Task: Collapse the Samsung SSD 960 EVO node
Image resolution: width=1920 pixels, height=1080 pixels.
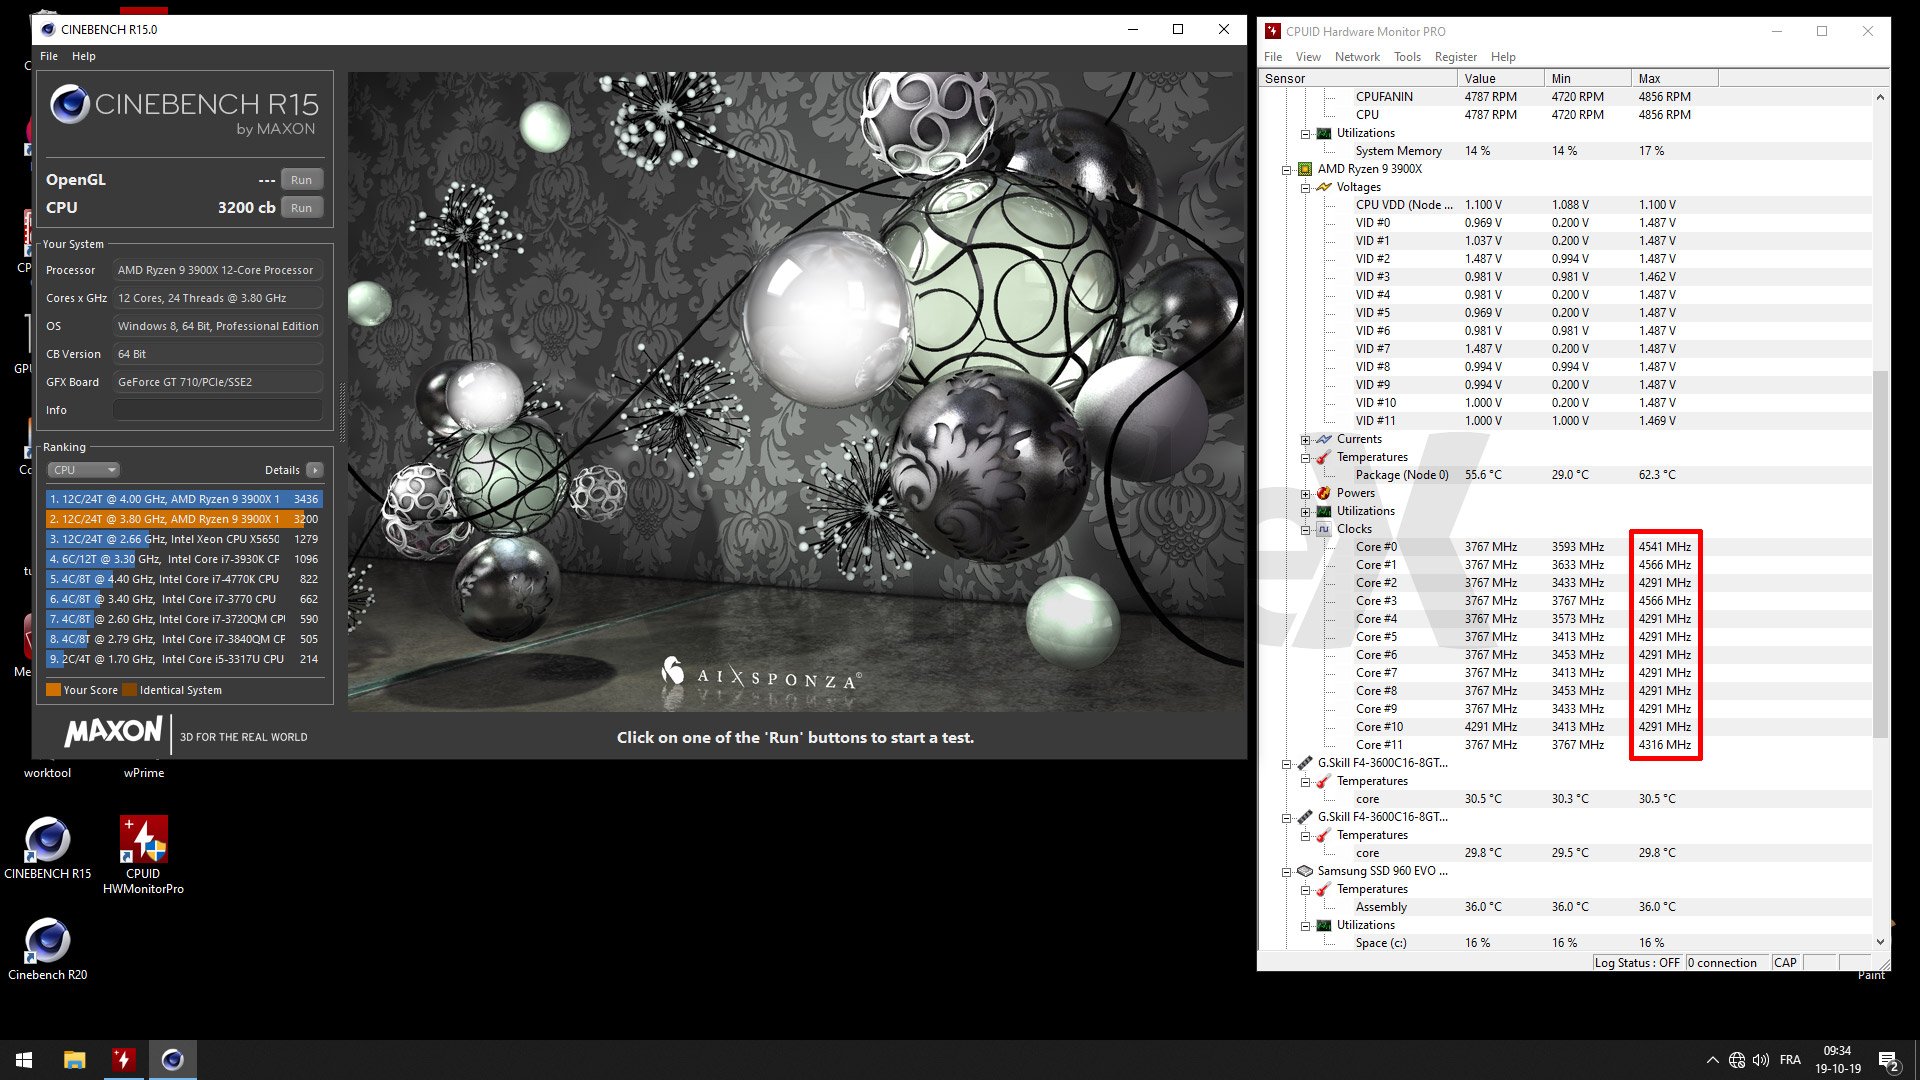Action: [x=1287, y=872]
